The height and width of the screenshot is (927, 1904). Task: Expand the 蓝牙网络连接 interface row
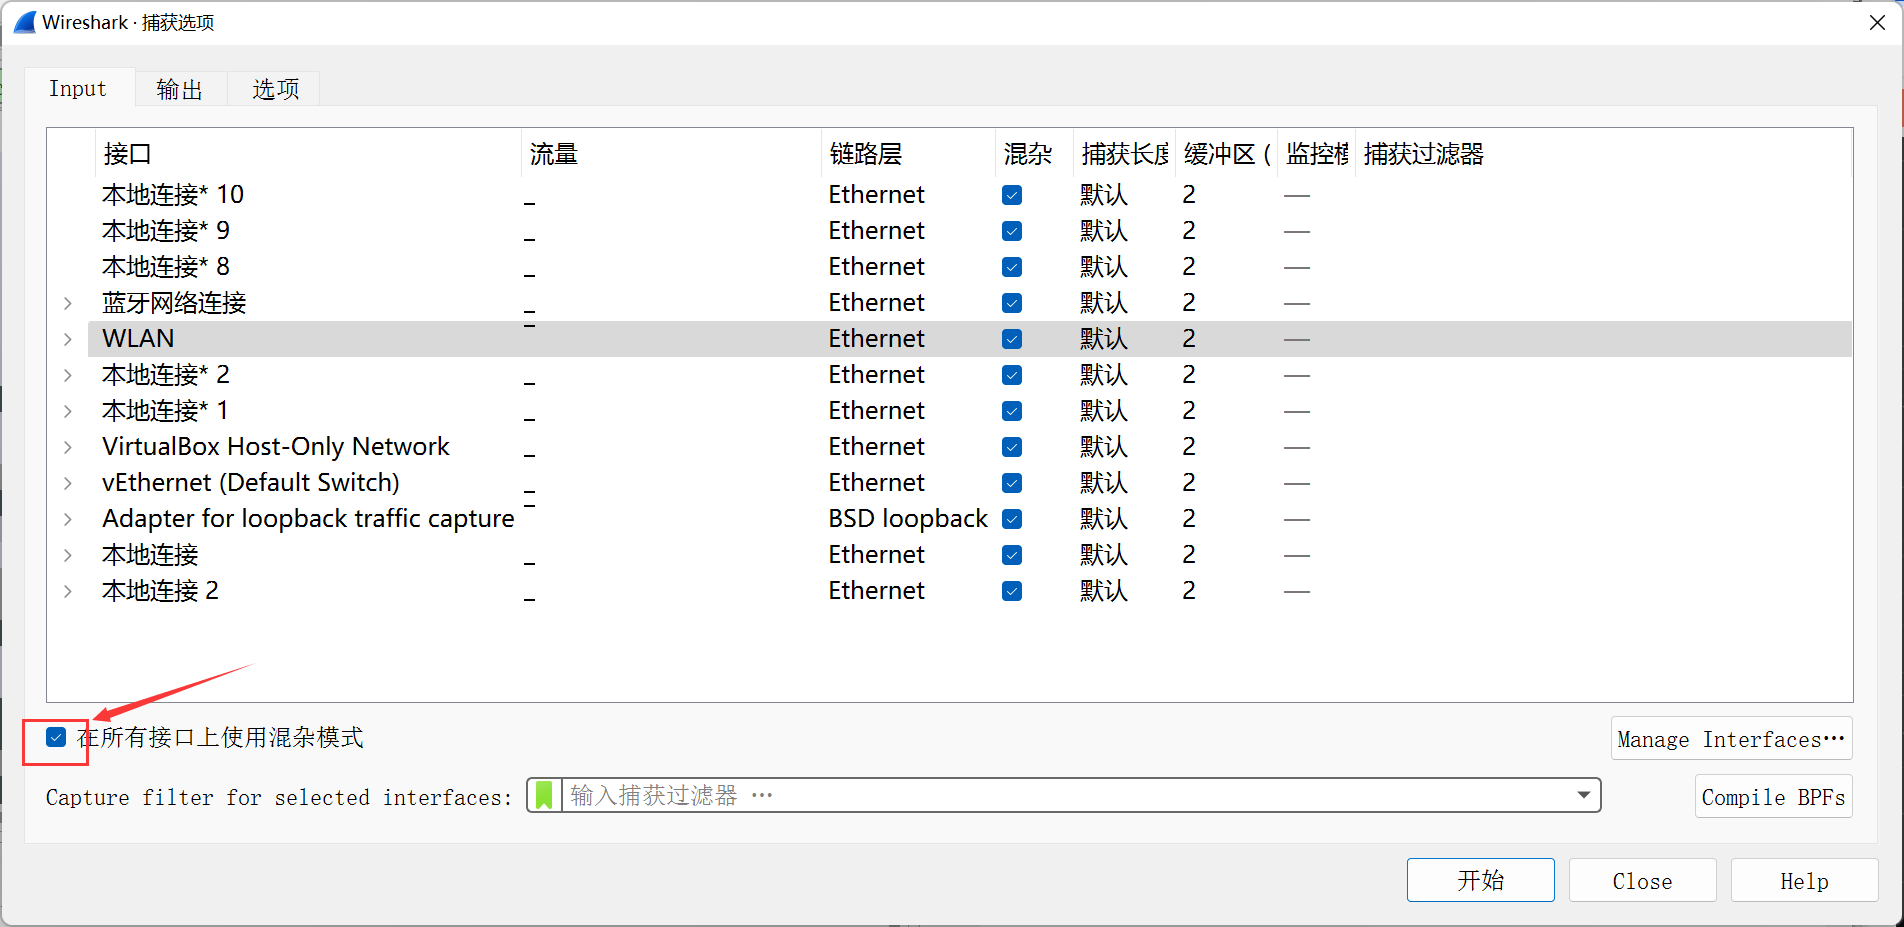point(68,303)
